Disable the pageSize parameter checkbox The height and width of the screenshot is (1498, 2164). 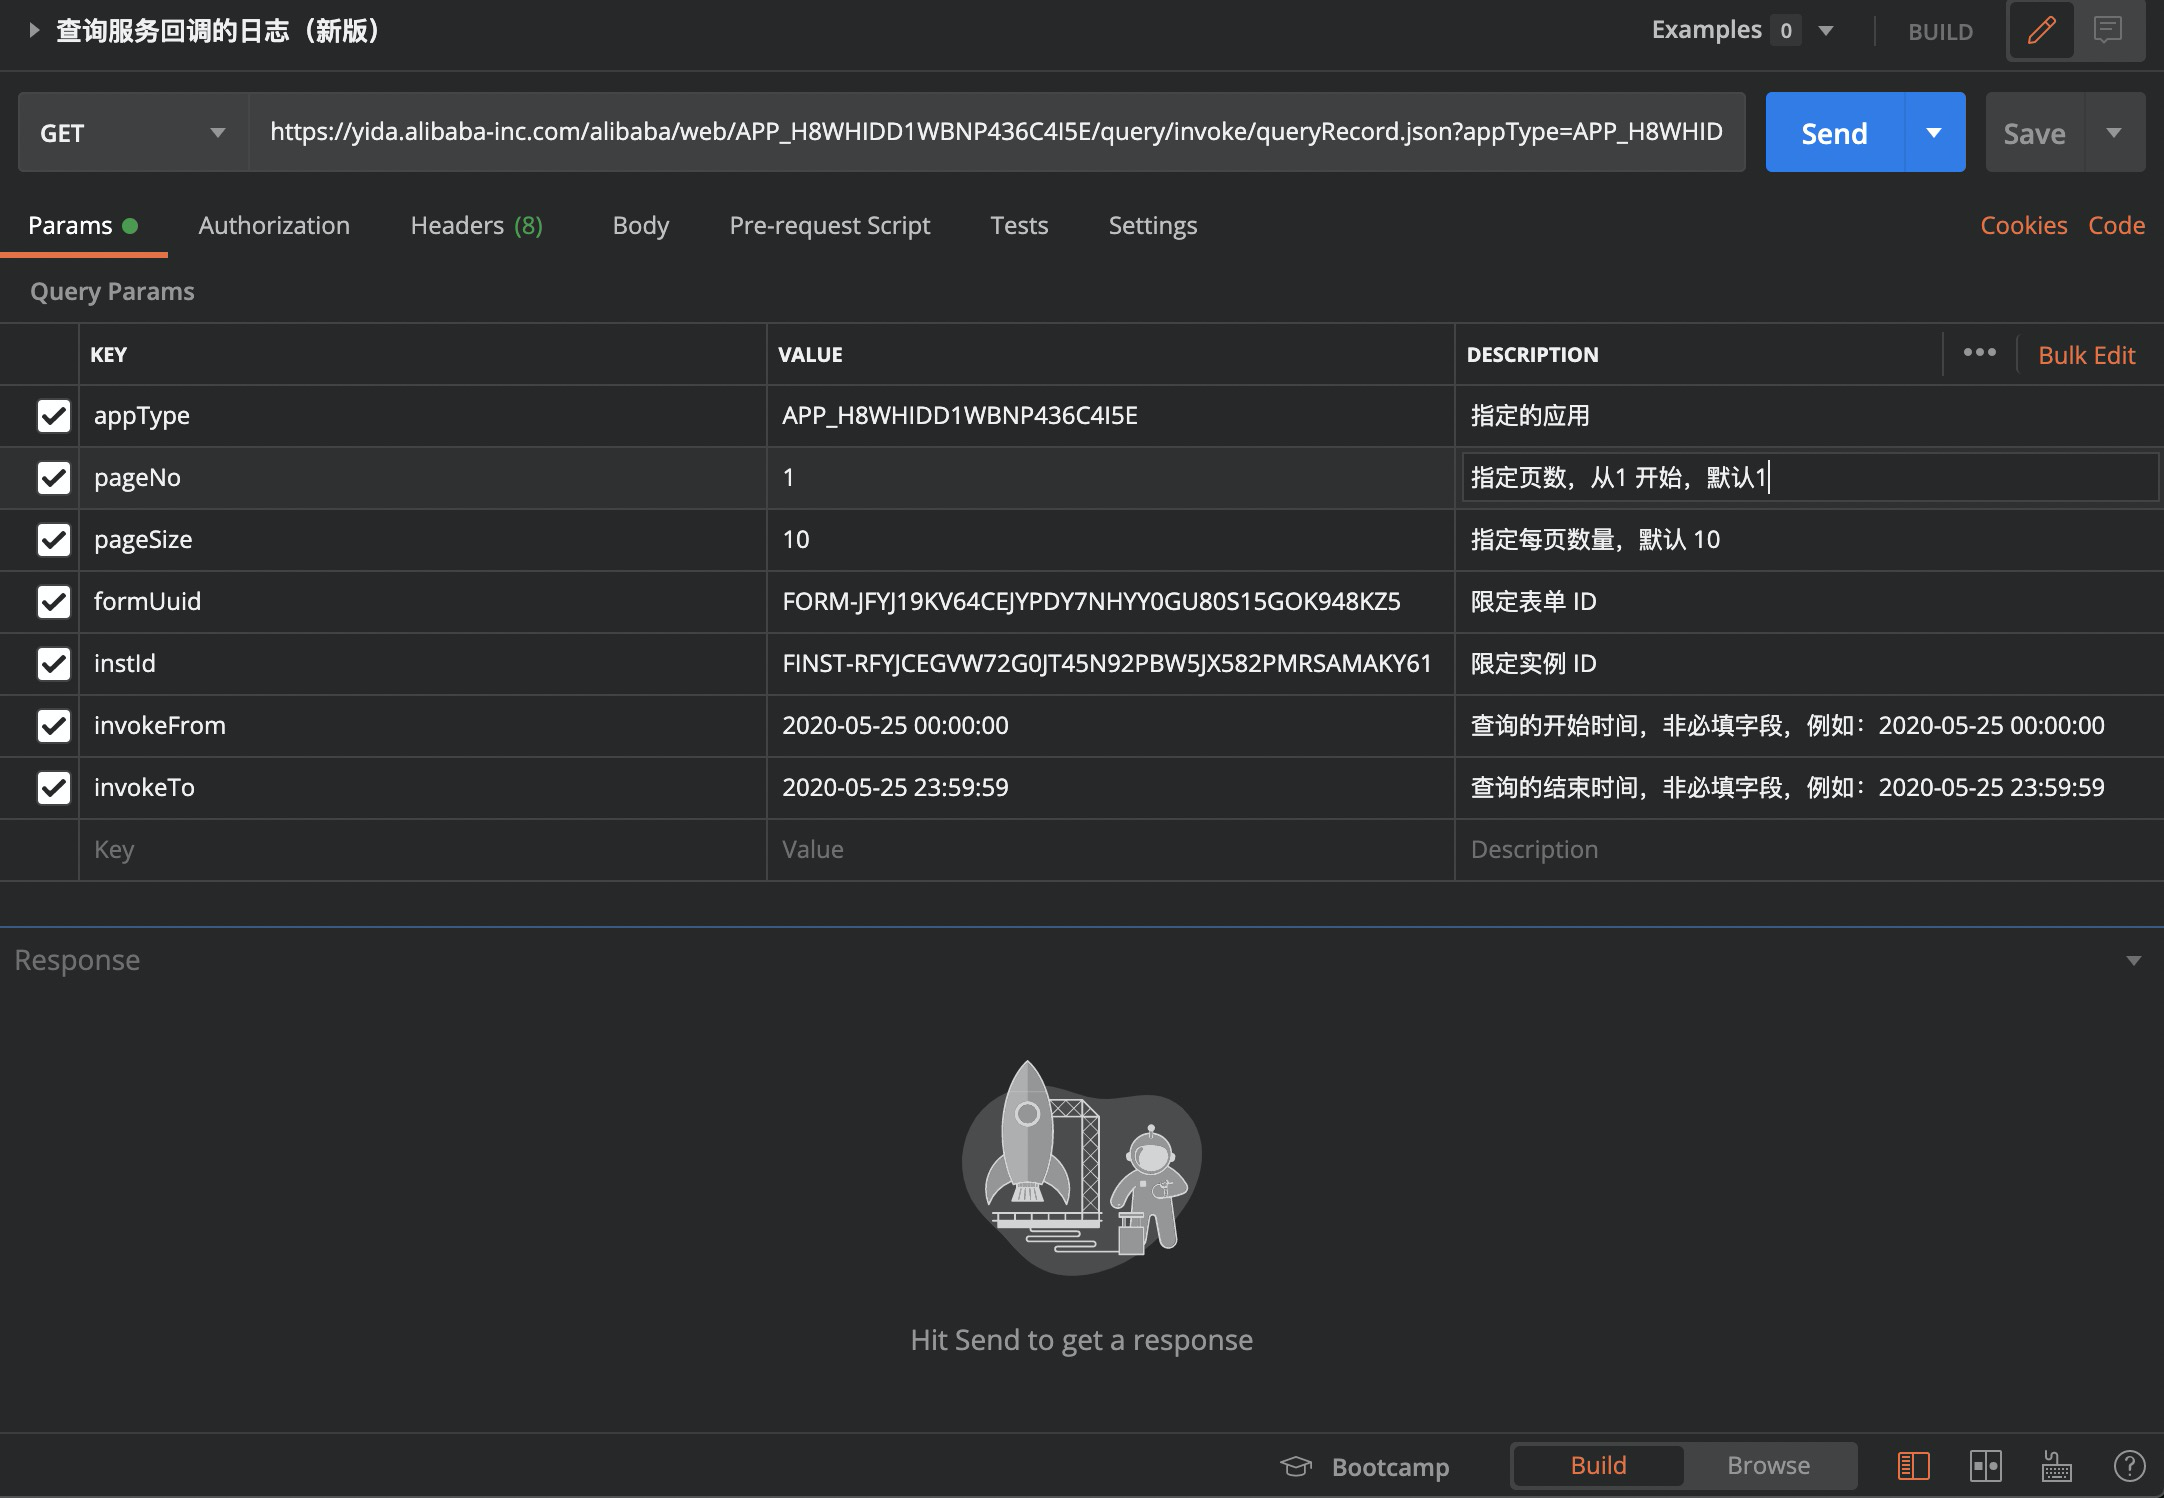54,540
